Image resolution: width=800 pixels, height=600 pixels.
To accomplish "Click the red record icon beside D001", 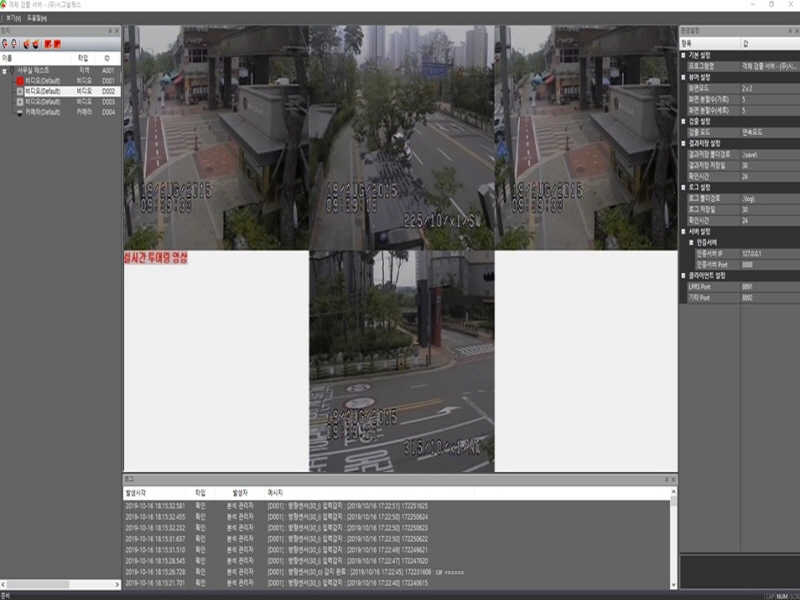I will coord(19,80).
